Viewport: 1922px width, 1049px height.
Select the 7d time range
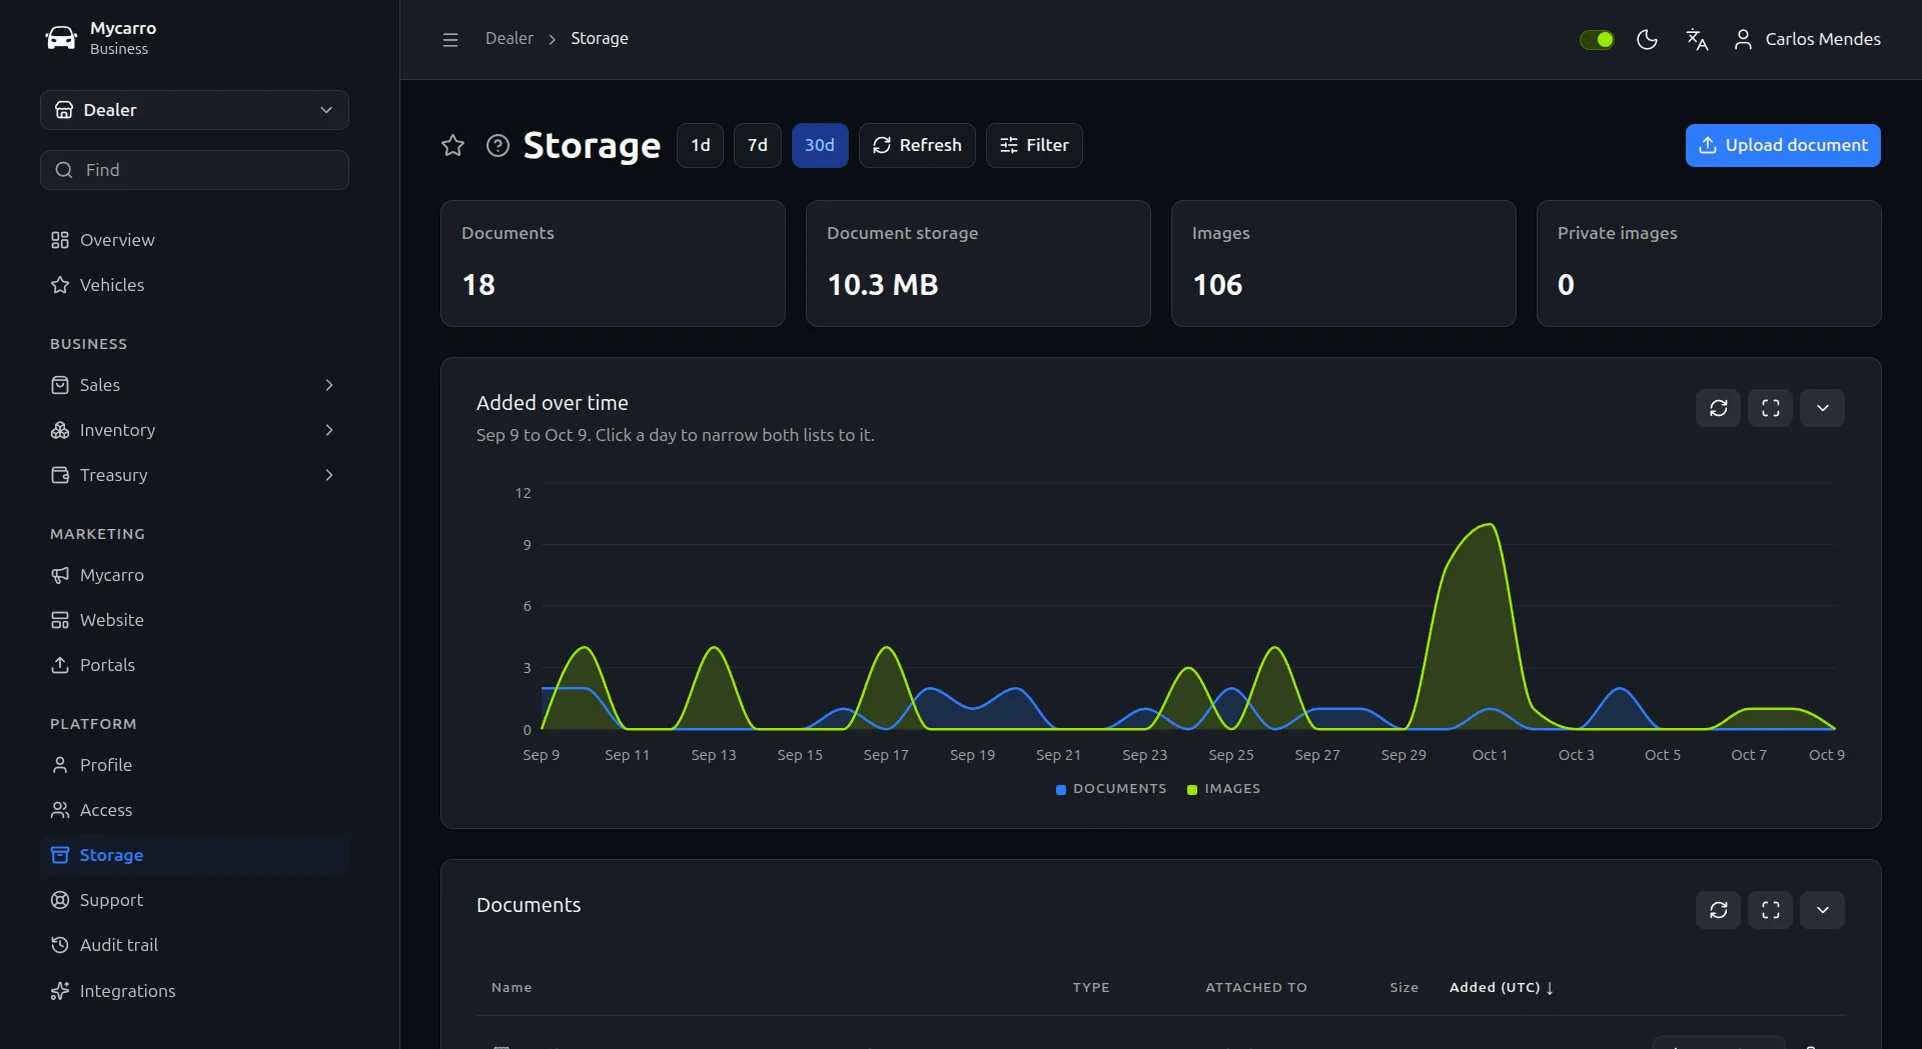[x=758, y=146]
